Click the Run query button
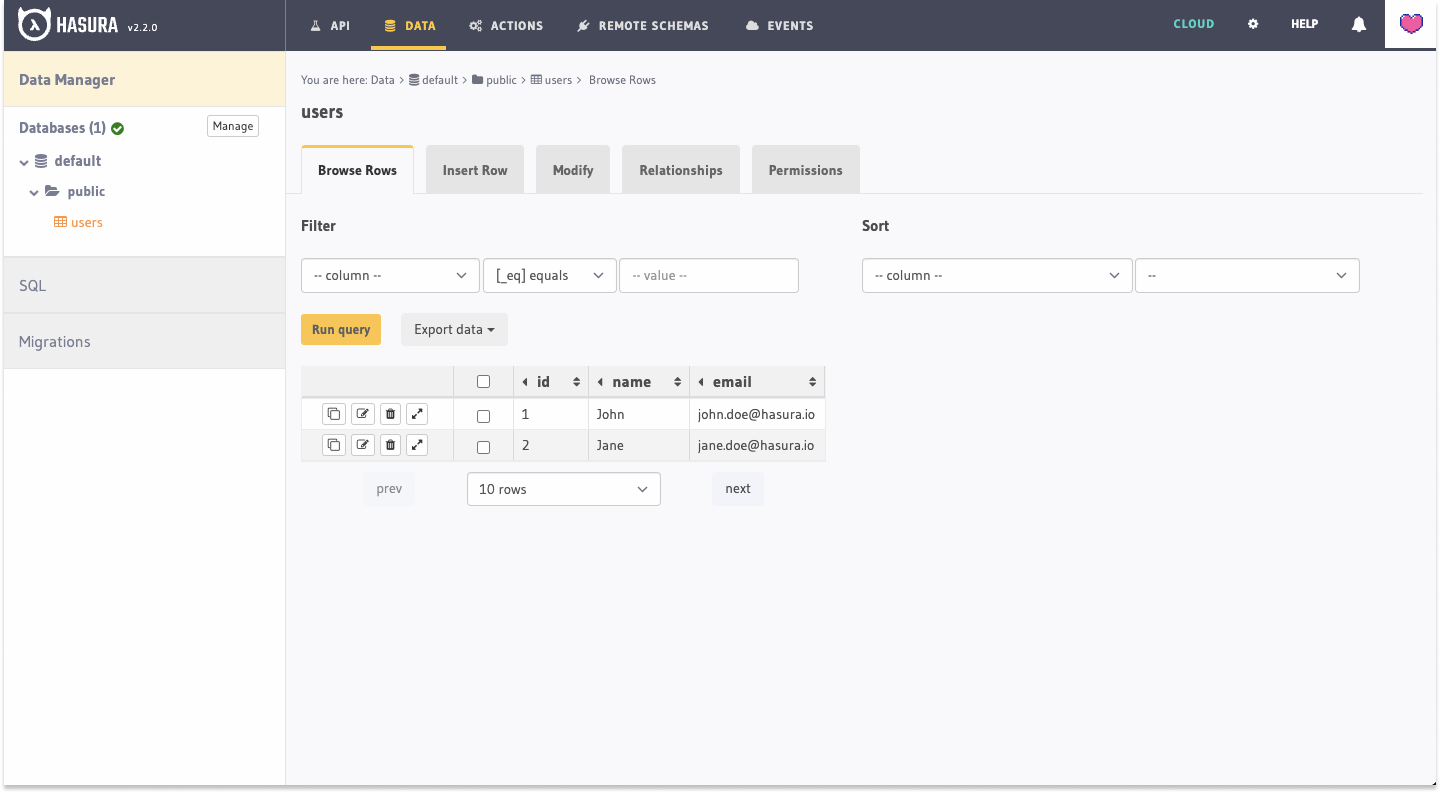This screenshot has height=793, width=1440. pos(340,329)
